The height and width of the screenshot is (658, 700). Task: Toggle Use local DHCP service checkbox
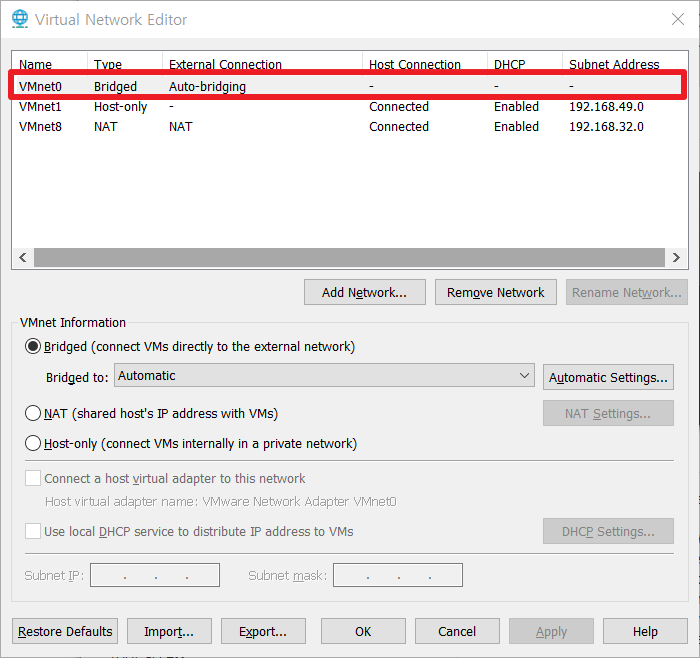[x=33, y=531]
